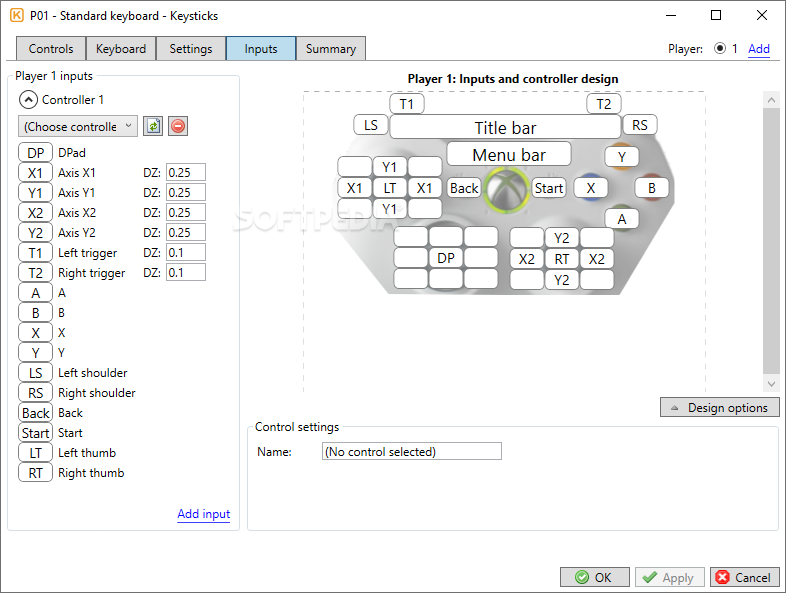Click the Axis Y2 dead zone field
Screen dimensions: 786x593
186,233
